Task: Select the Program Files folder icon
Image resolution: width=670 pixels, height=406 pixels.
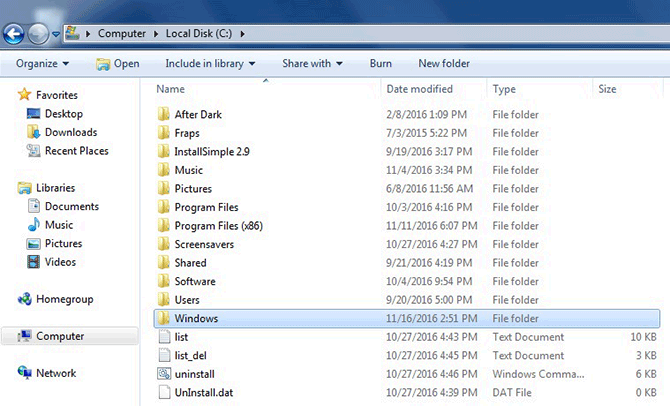Action: point(163,207)
